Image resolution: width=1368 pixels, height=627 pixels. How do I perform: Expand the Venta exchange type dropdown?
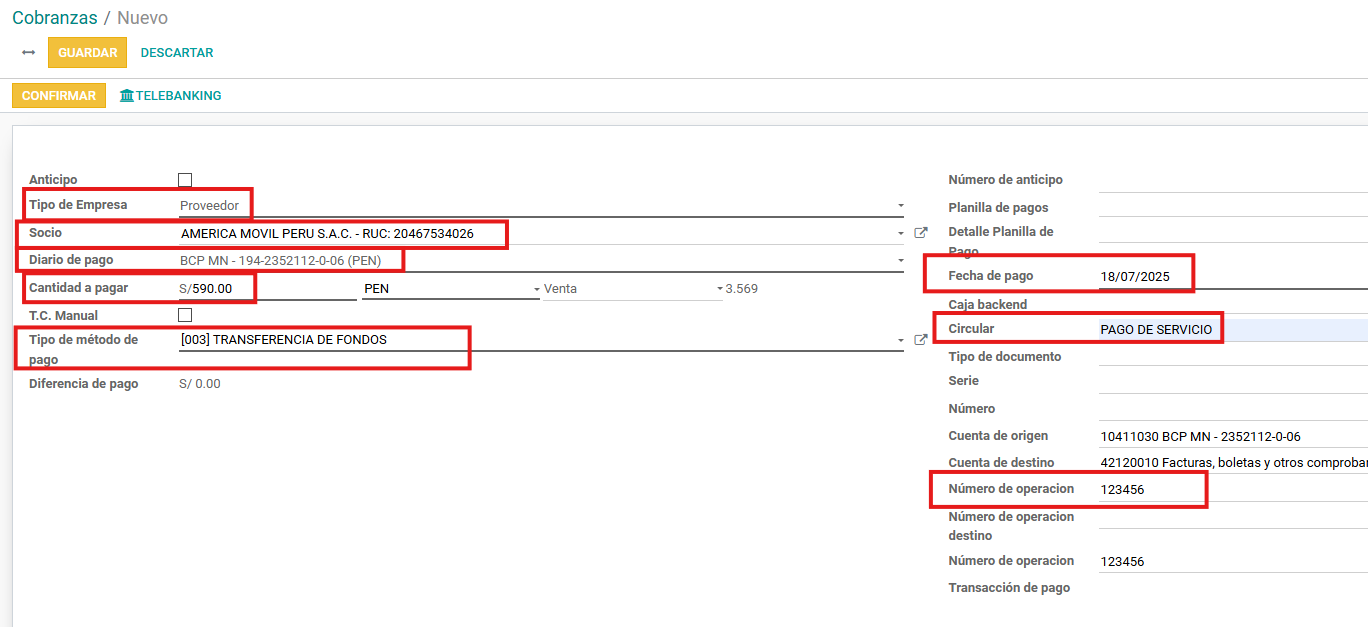(719, 289)
